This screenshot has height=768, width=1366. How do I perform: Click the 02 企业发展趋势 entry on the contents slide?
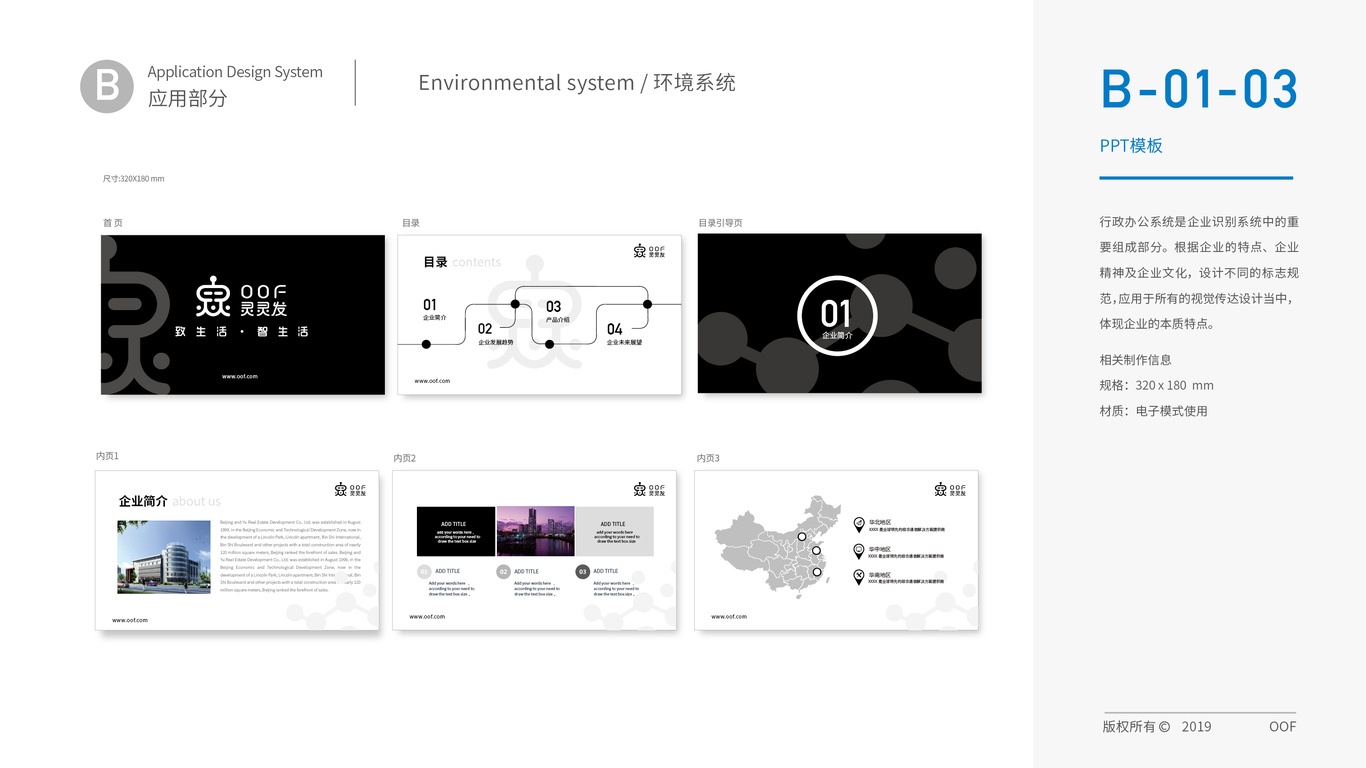[x=495, y=334]
